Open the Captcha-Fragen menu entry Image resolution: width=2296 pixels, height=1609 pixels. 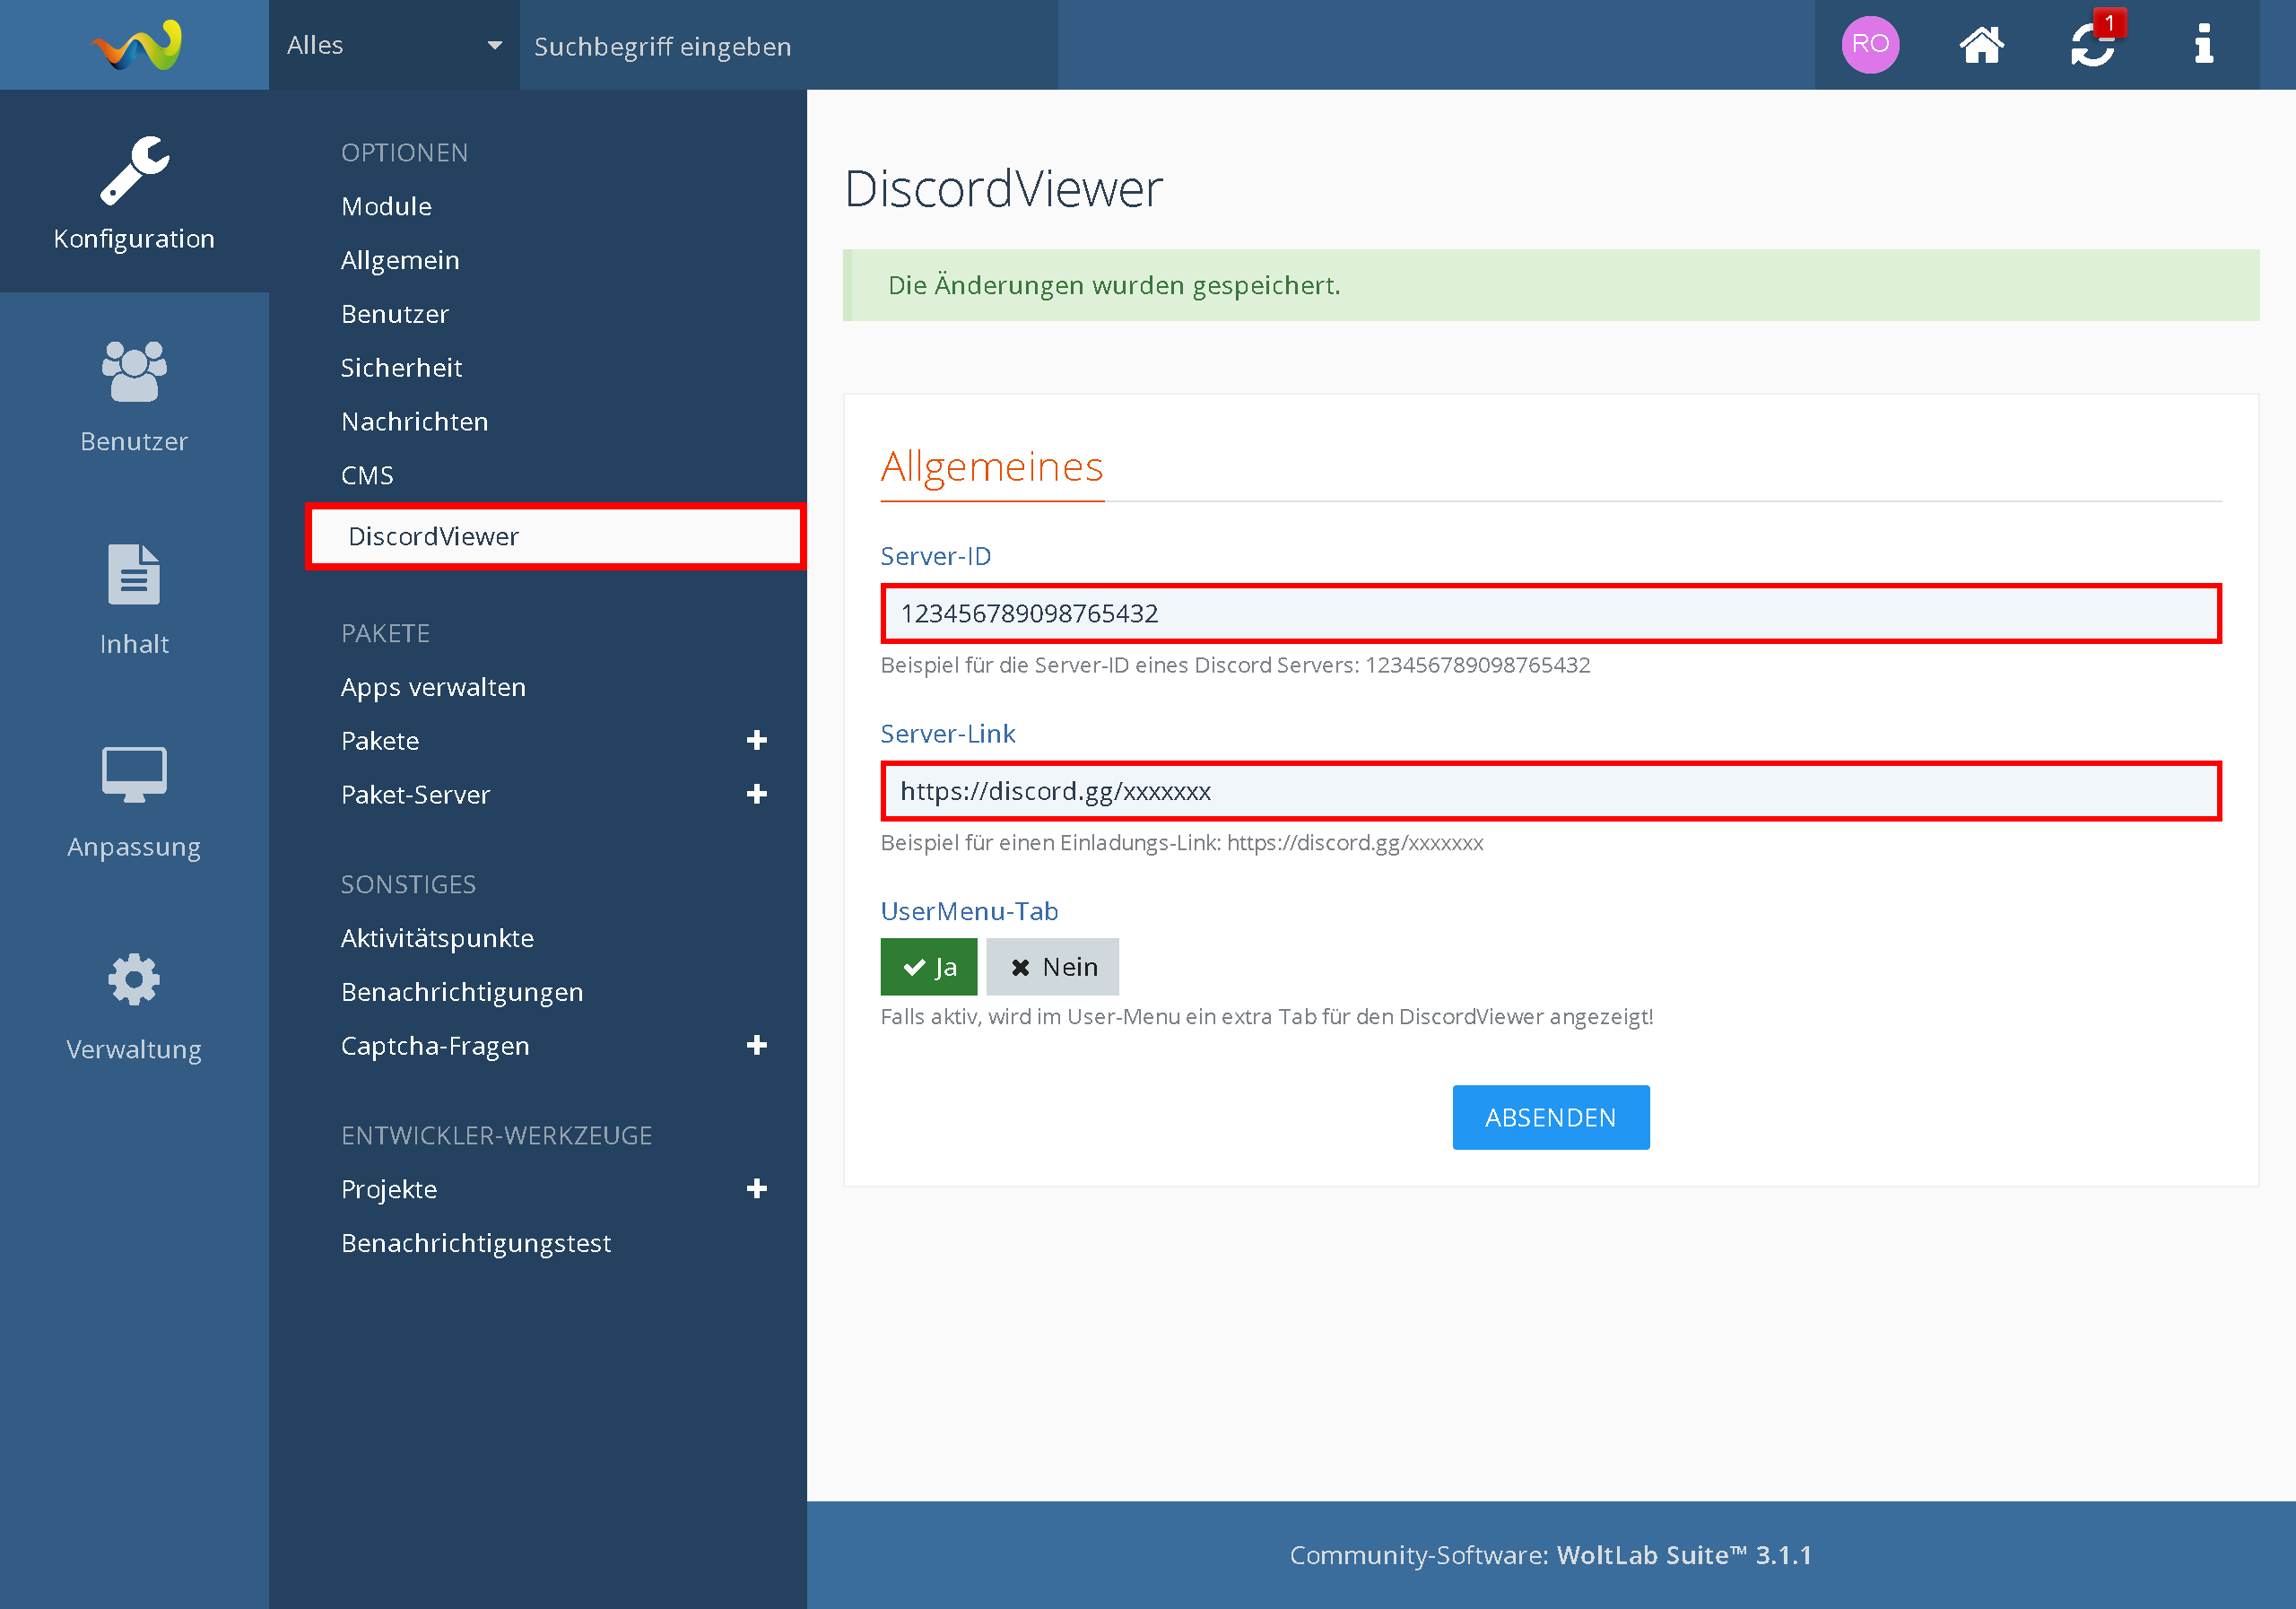coord(435,1046)
